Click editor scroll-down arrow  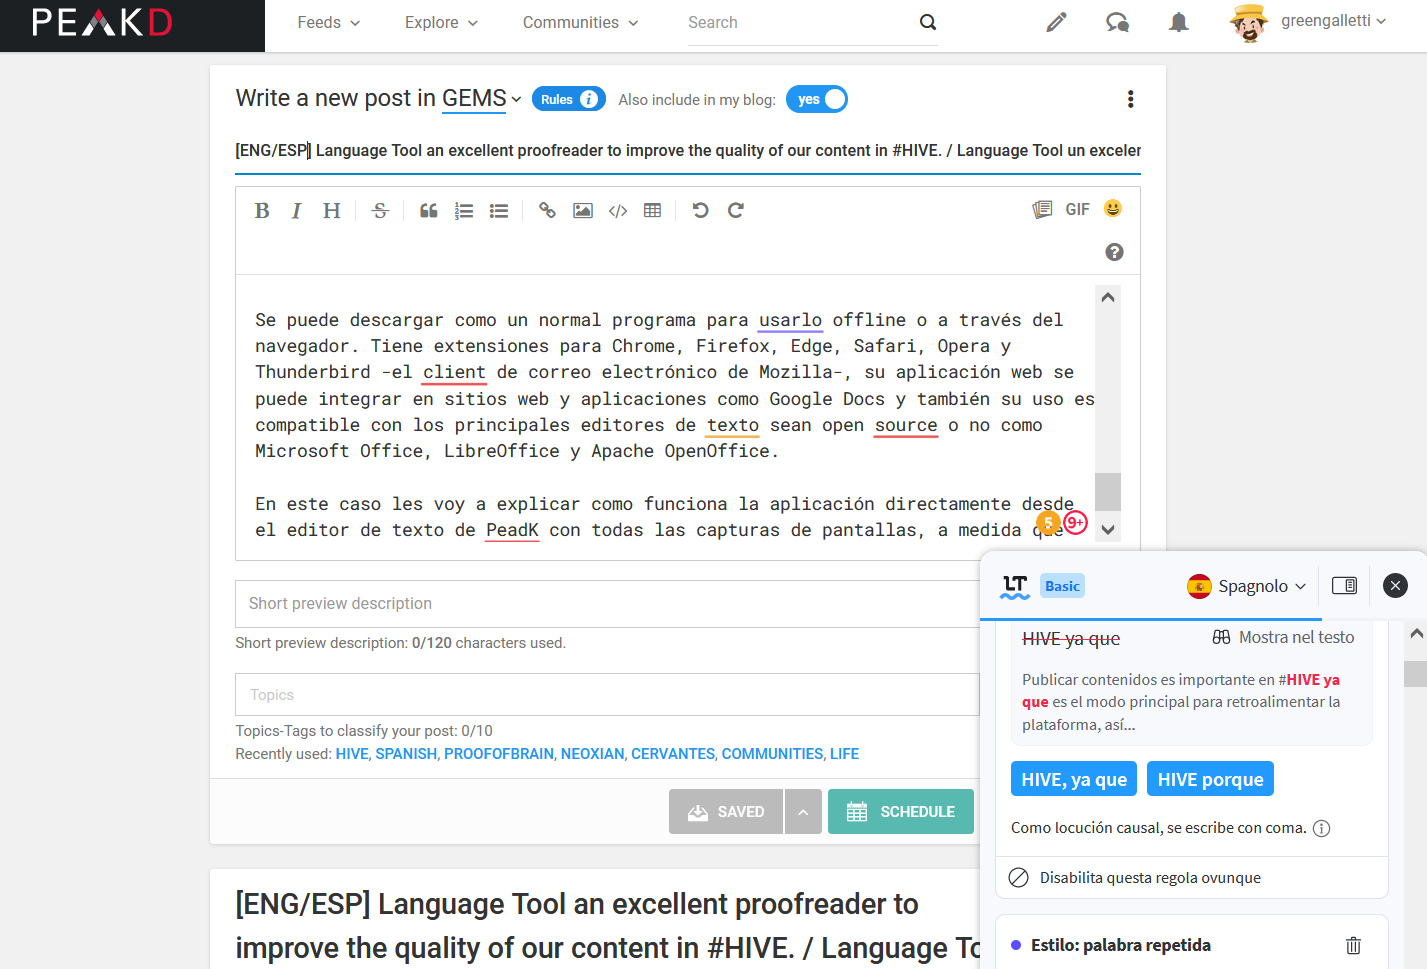1107,530
